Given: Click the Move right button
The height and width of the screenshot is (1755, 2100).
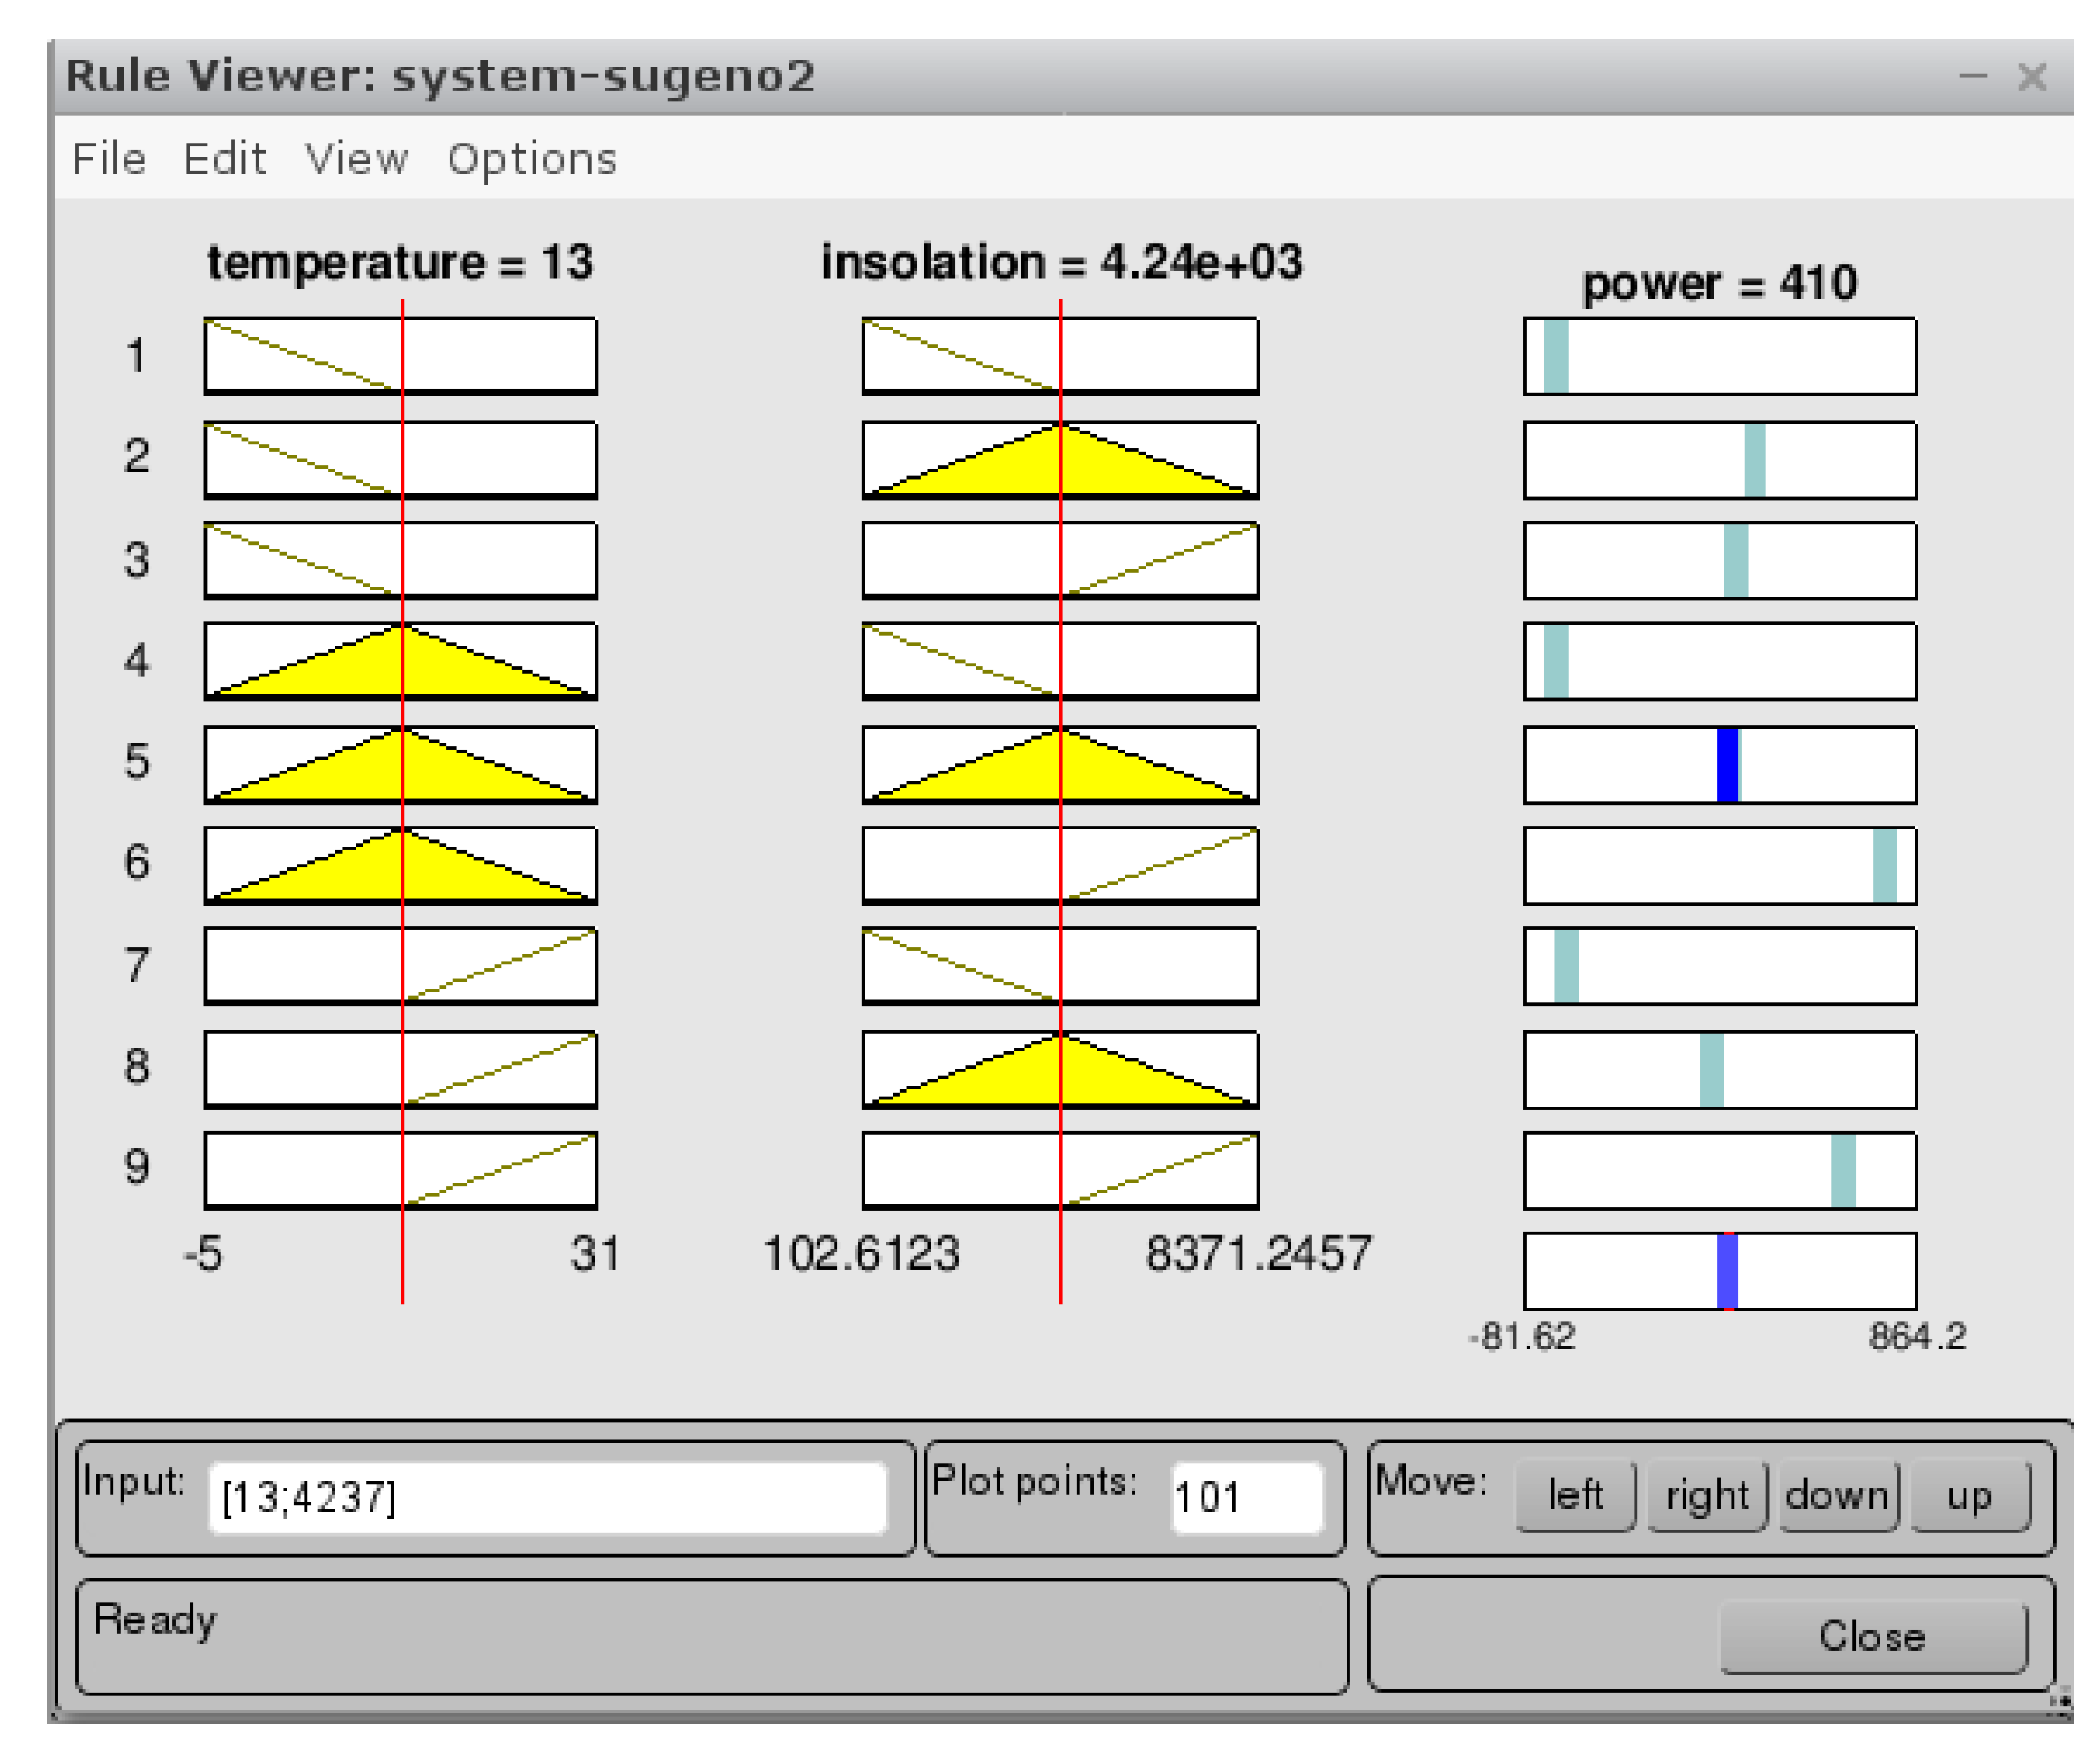Looking at the screenshot, I should [1707, 1496].
